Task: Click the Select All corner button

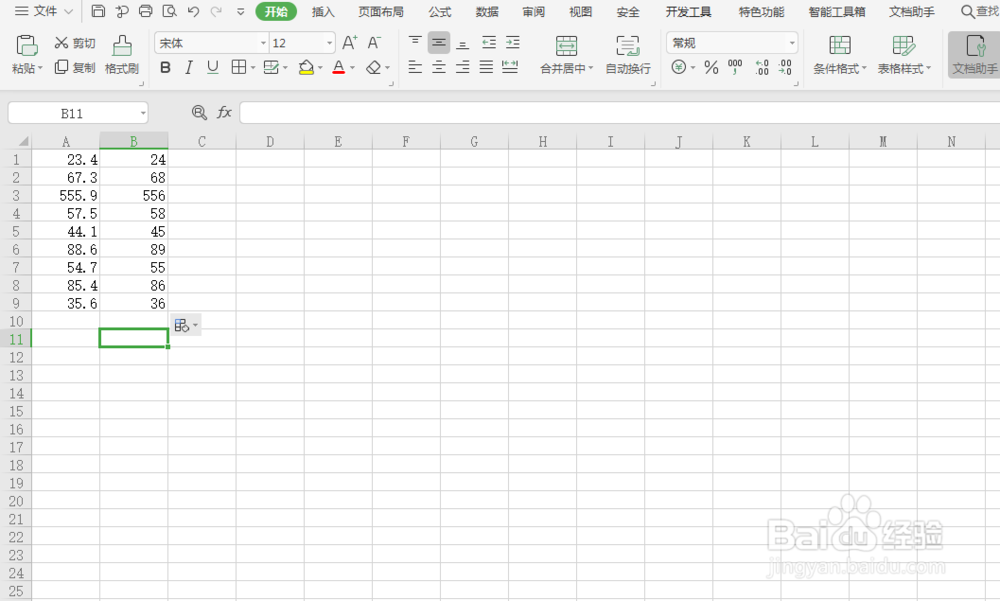Action: (16, 140)
